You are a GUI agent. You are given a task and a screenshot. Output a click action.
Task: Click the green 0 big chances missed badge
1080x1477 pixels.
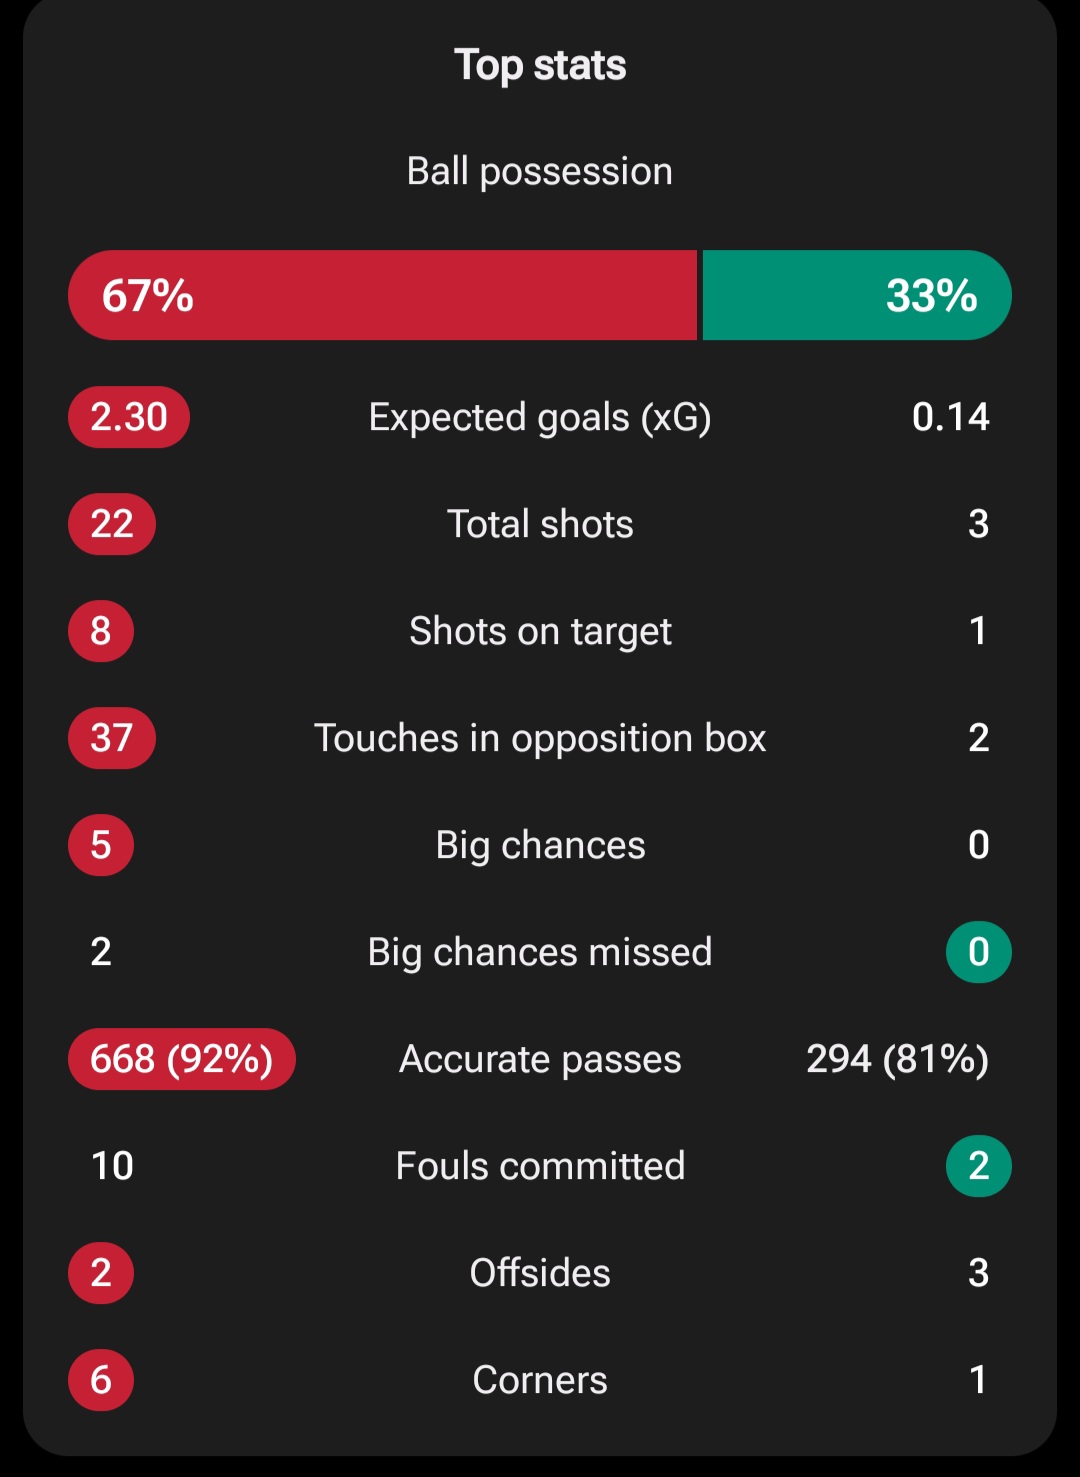coord(979,952)
